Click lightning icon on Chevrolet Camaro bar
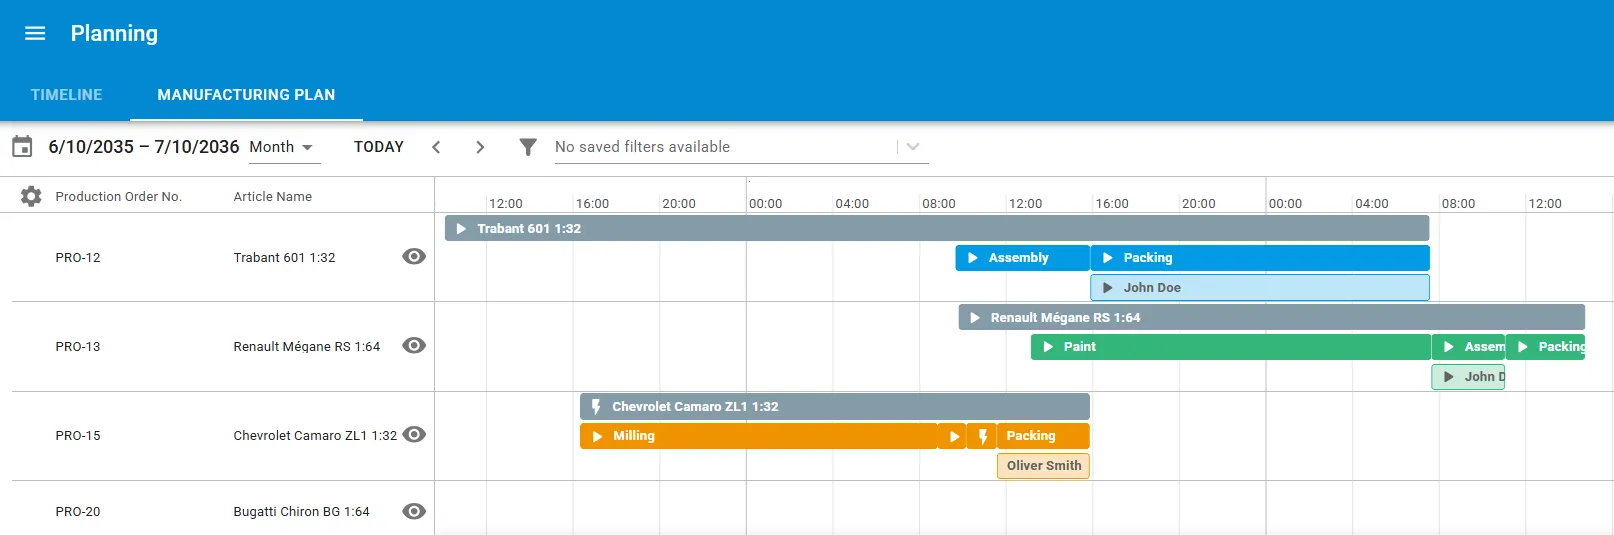The image size is (1614, 535). click(x=596, y=407)
